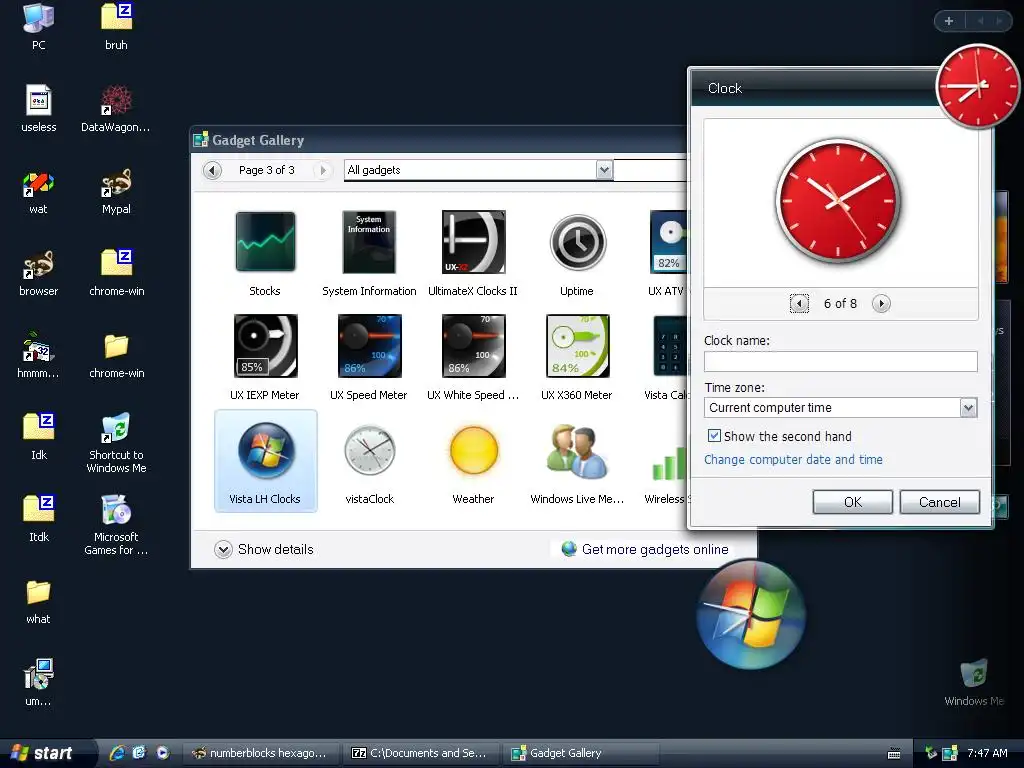Select the System Information gadget

pos(369,242)
